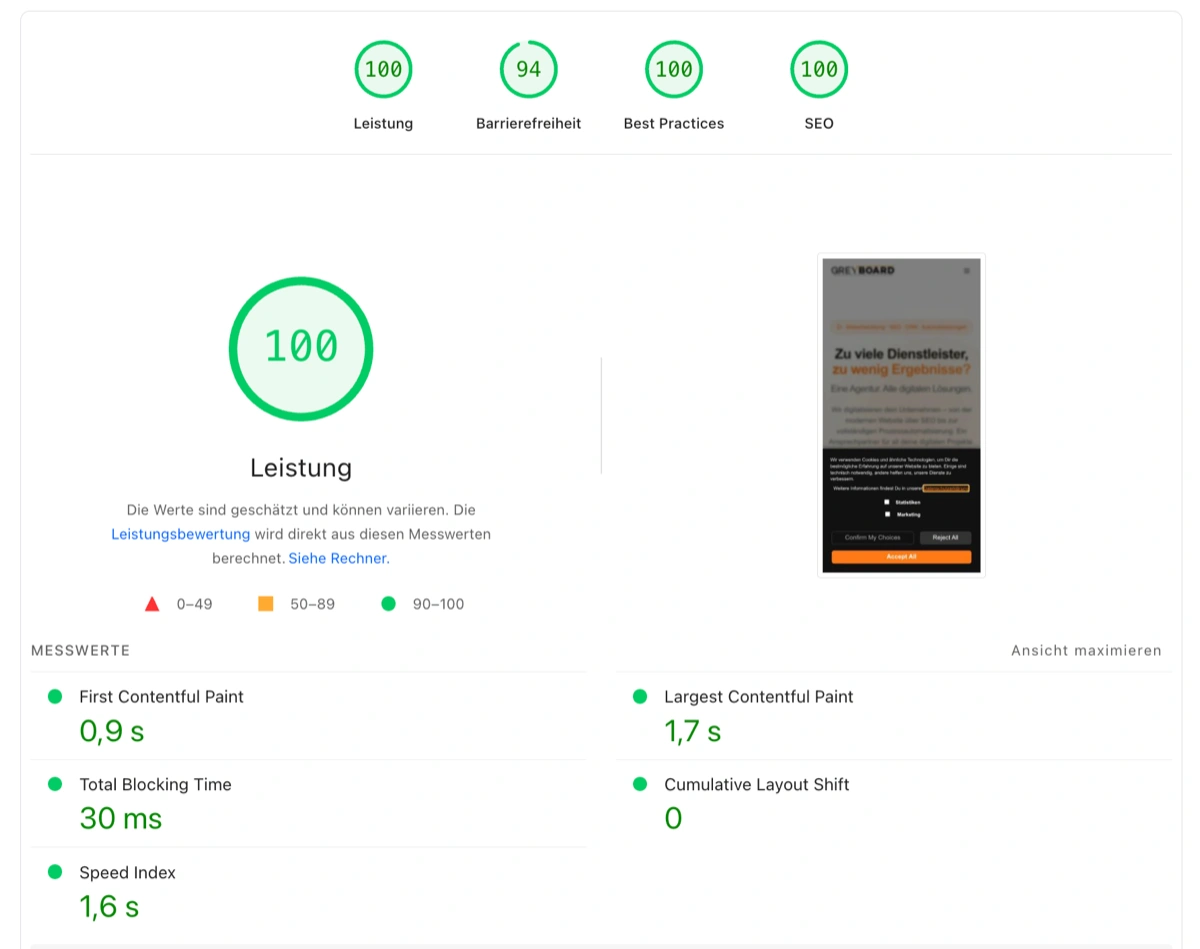Image resolution: width=1200 pixels, height=949 pixels.
Task: Open the Leistungsbewertung link
Action: pos(180,534)
